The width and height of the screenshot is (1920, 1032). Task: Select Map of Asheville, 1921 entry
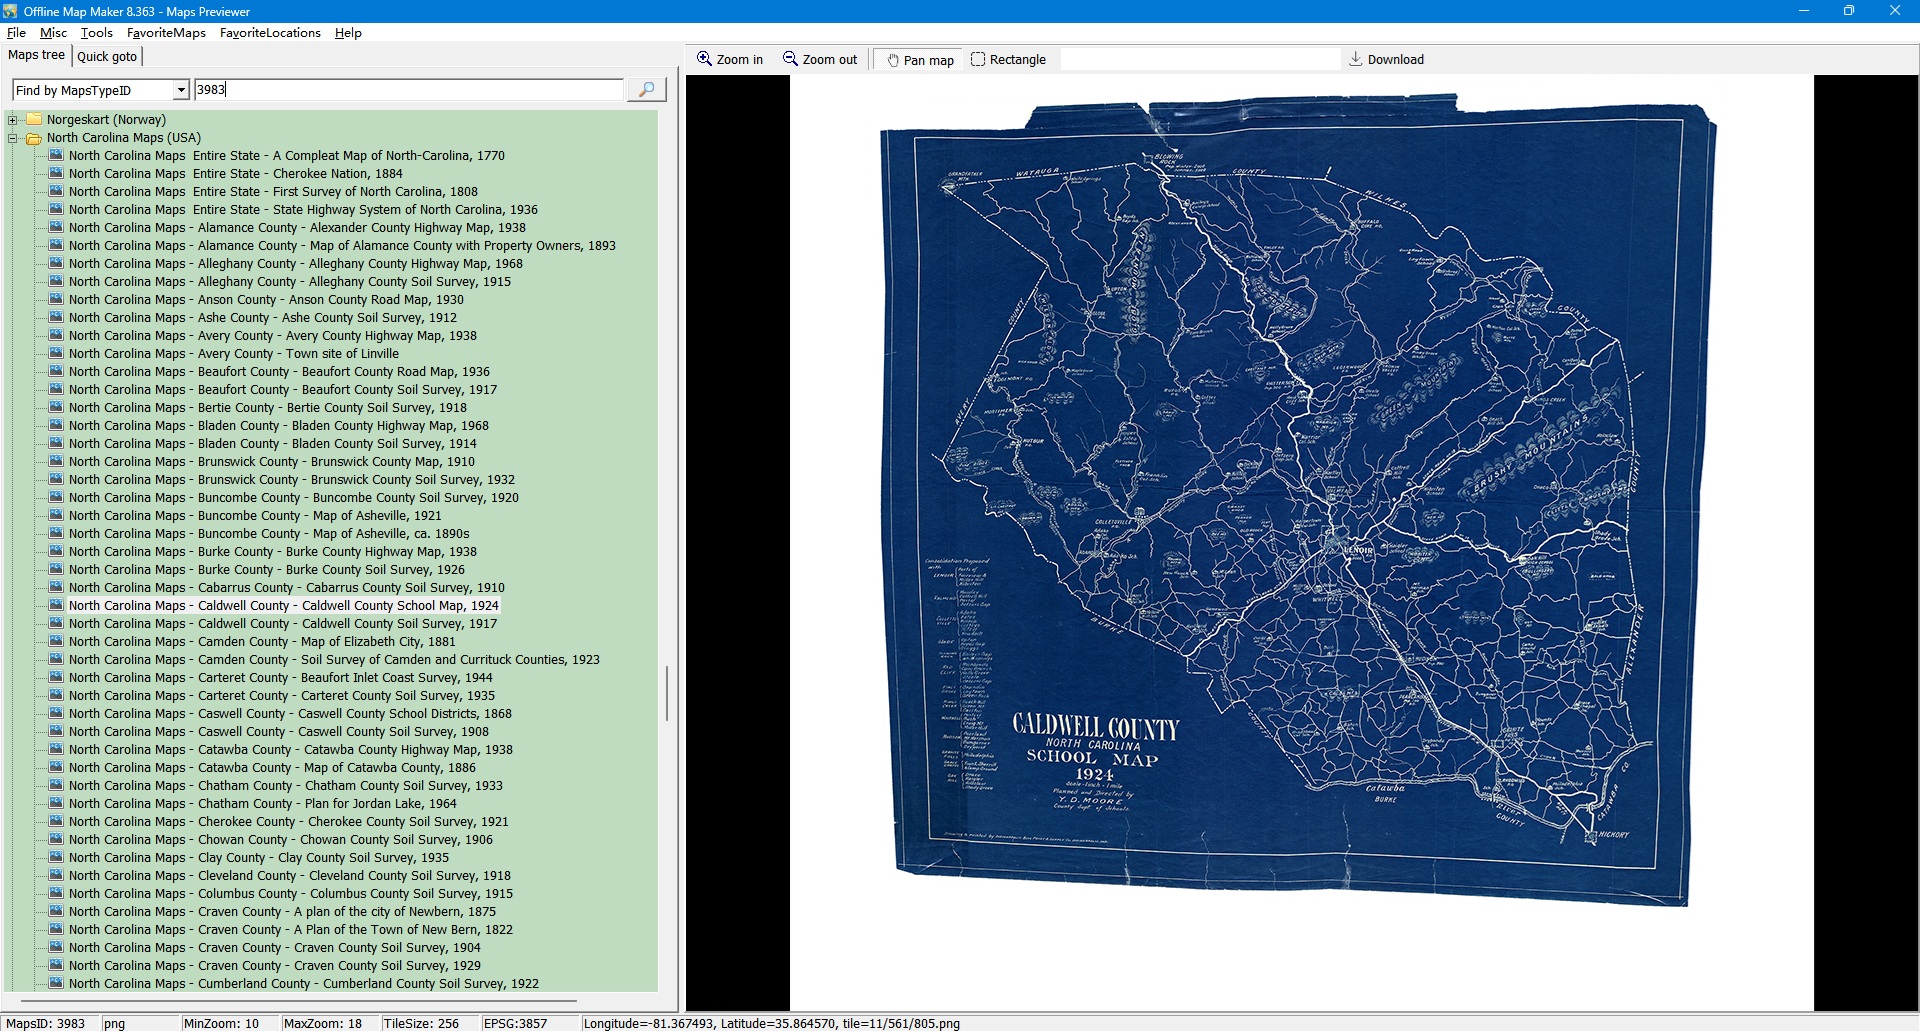pyautogui.click(x=254, y=516)
